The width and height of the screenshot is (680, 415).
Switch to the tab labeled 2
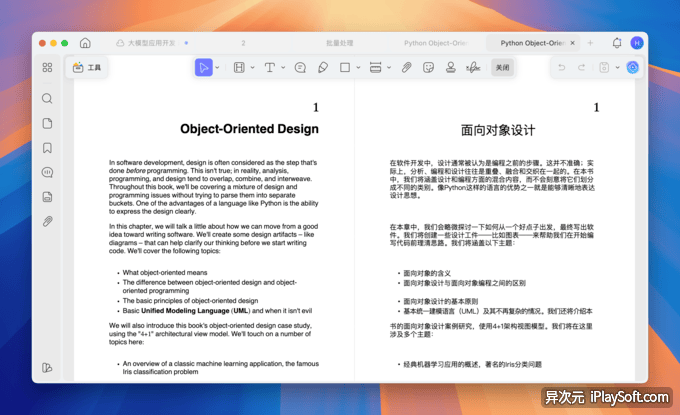243,43
